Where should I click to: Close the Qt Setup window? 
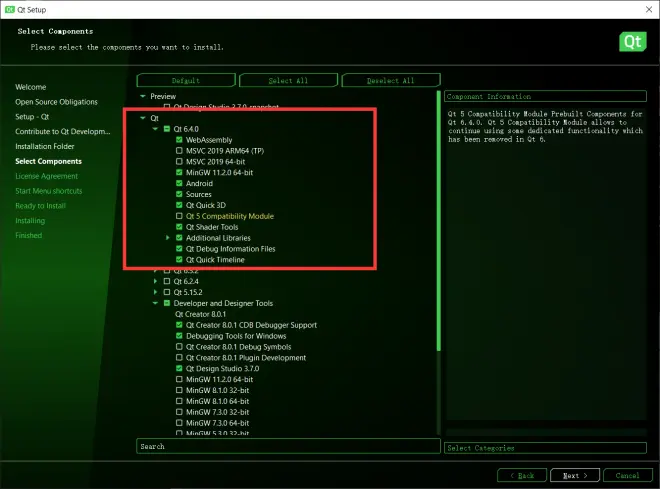(x=649, y=9)
